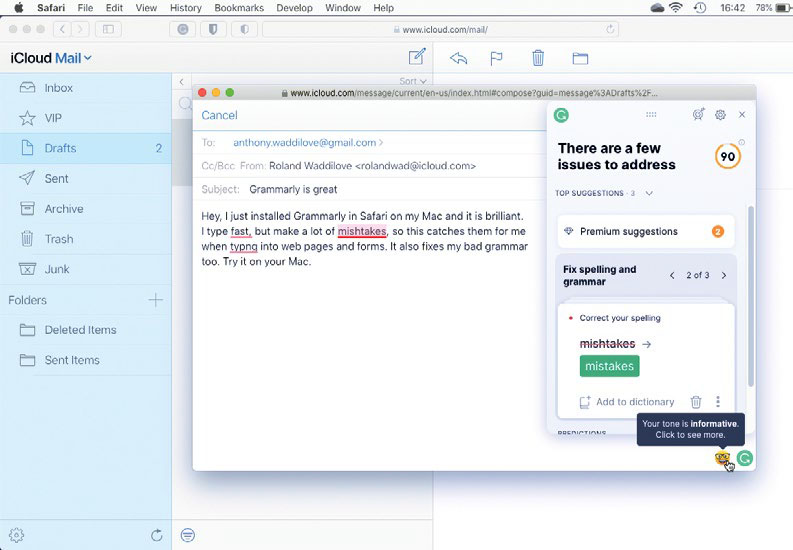The height and width of the screenshot is (550, 793).
Task: Select the Inbox mailbox
Action: click(x=85, y=88)
